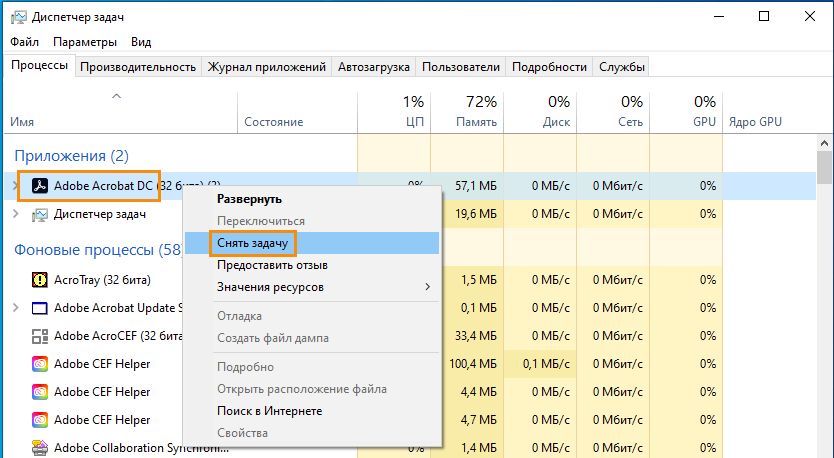Sort by the GPU column header
The width and height of the screenshot is (834, 458).
686,112
